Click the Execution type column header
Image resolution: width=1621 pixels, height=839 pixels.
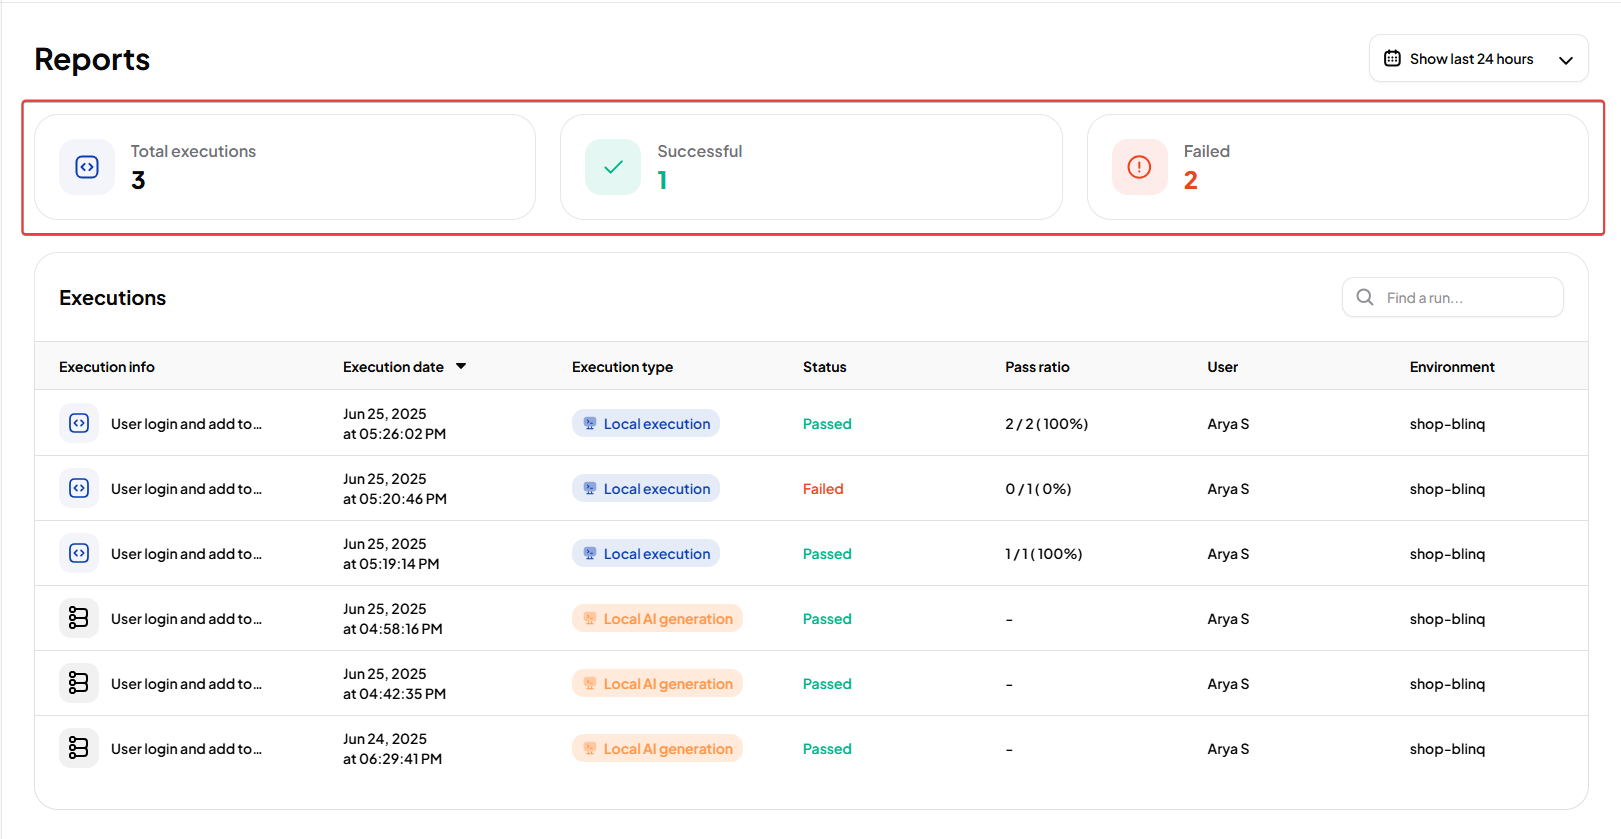tap(622, 367)
